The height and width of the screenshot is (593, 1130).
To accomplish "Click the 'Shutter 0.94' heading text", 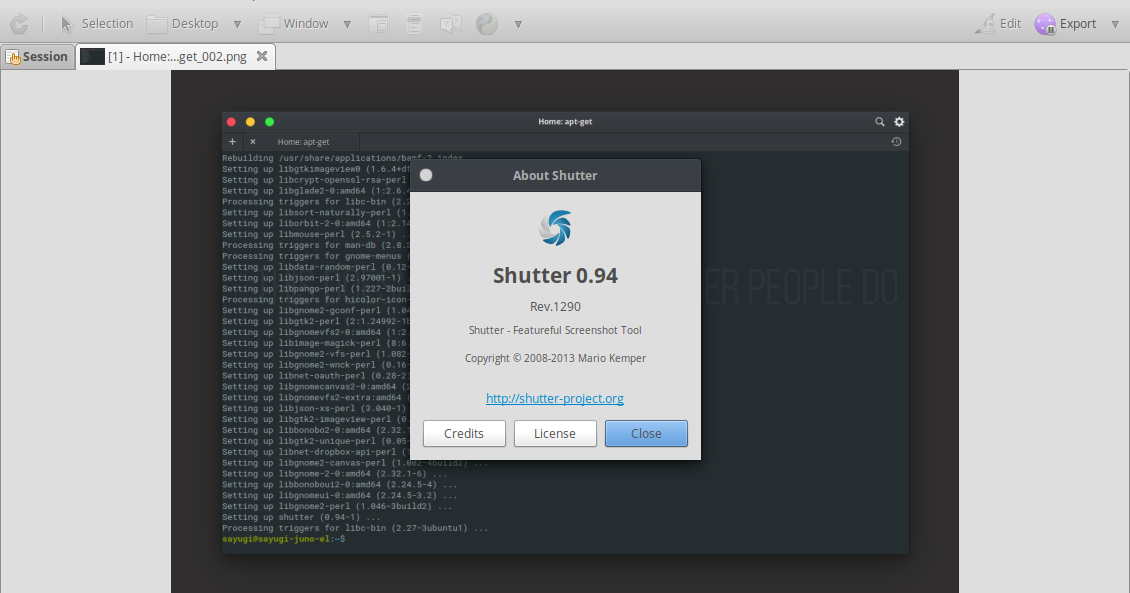I will tap(555, 275).
